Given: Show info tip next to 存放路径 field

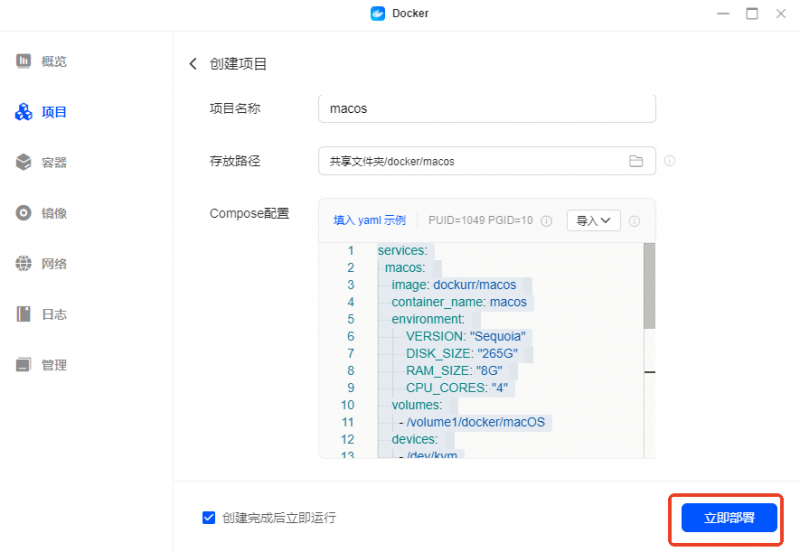Looking at the screenshot, I should pyautogui.click(x=669, y=161).
